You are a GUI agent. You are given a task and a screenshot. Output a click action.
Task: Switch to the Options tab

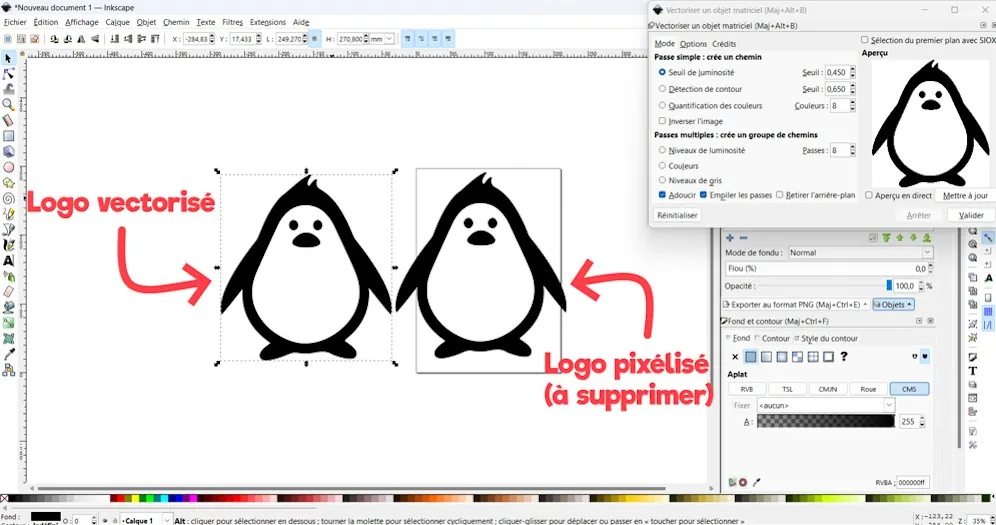pos(693,44)
